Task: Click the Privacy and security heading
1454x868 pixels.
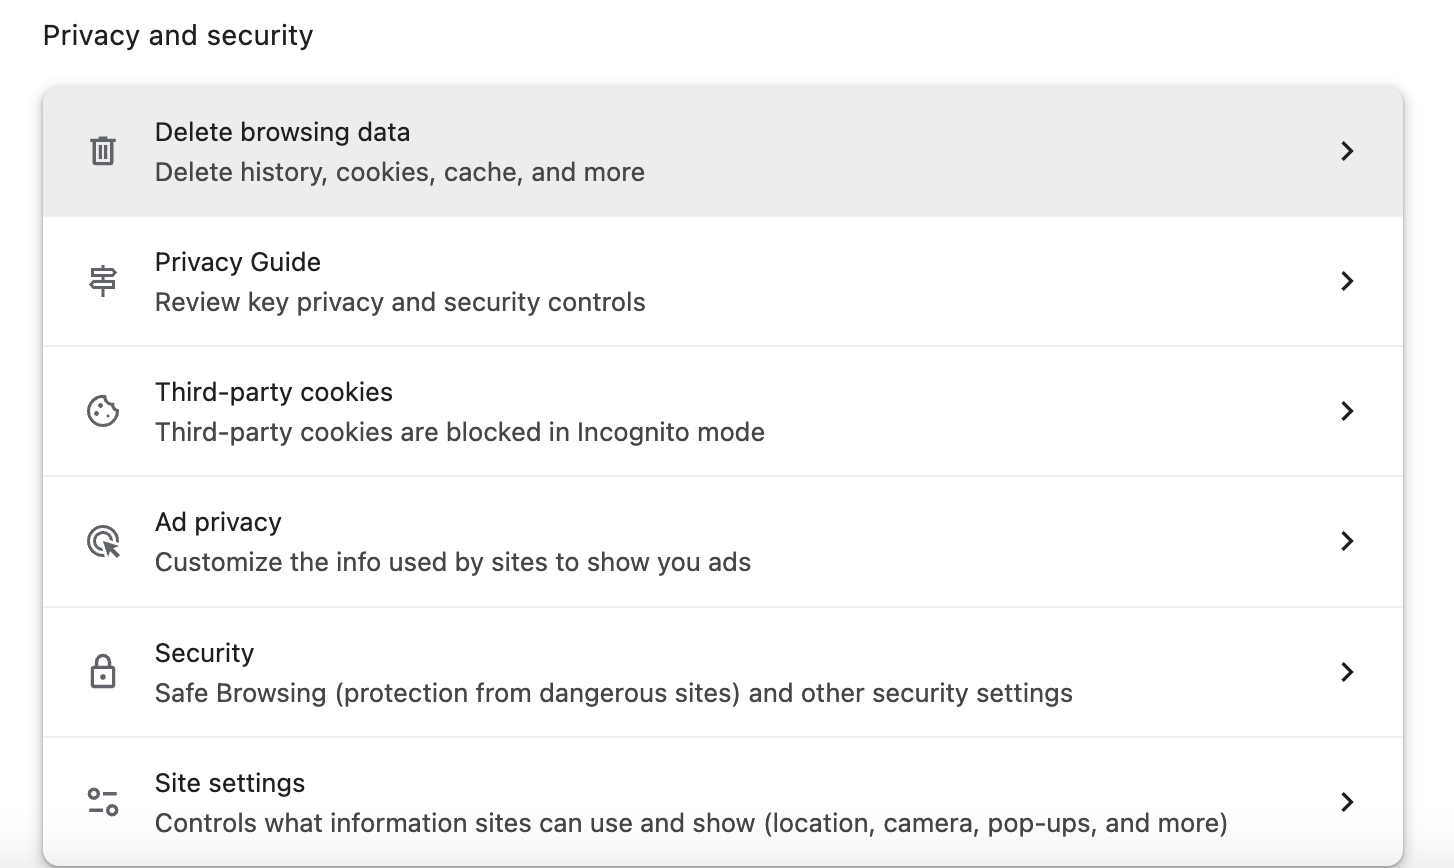Action: 178,35
